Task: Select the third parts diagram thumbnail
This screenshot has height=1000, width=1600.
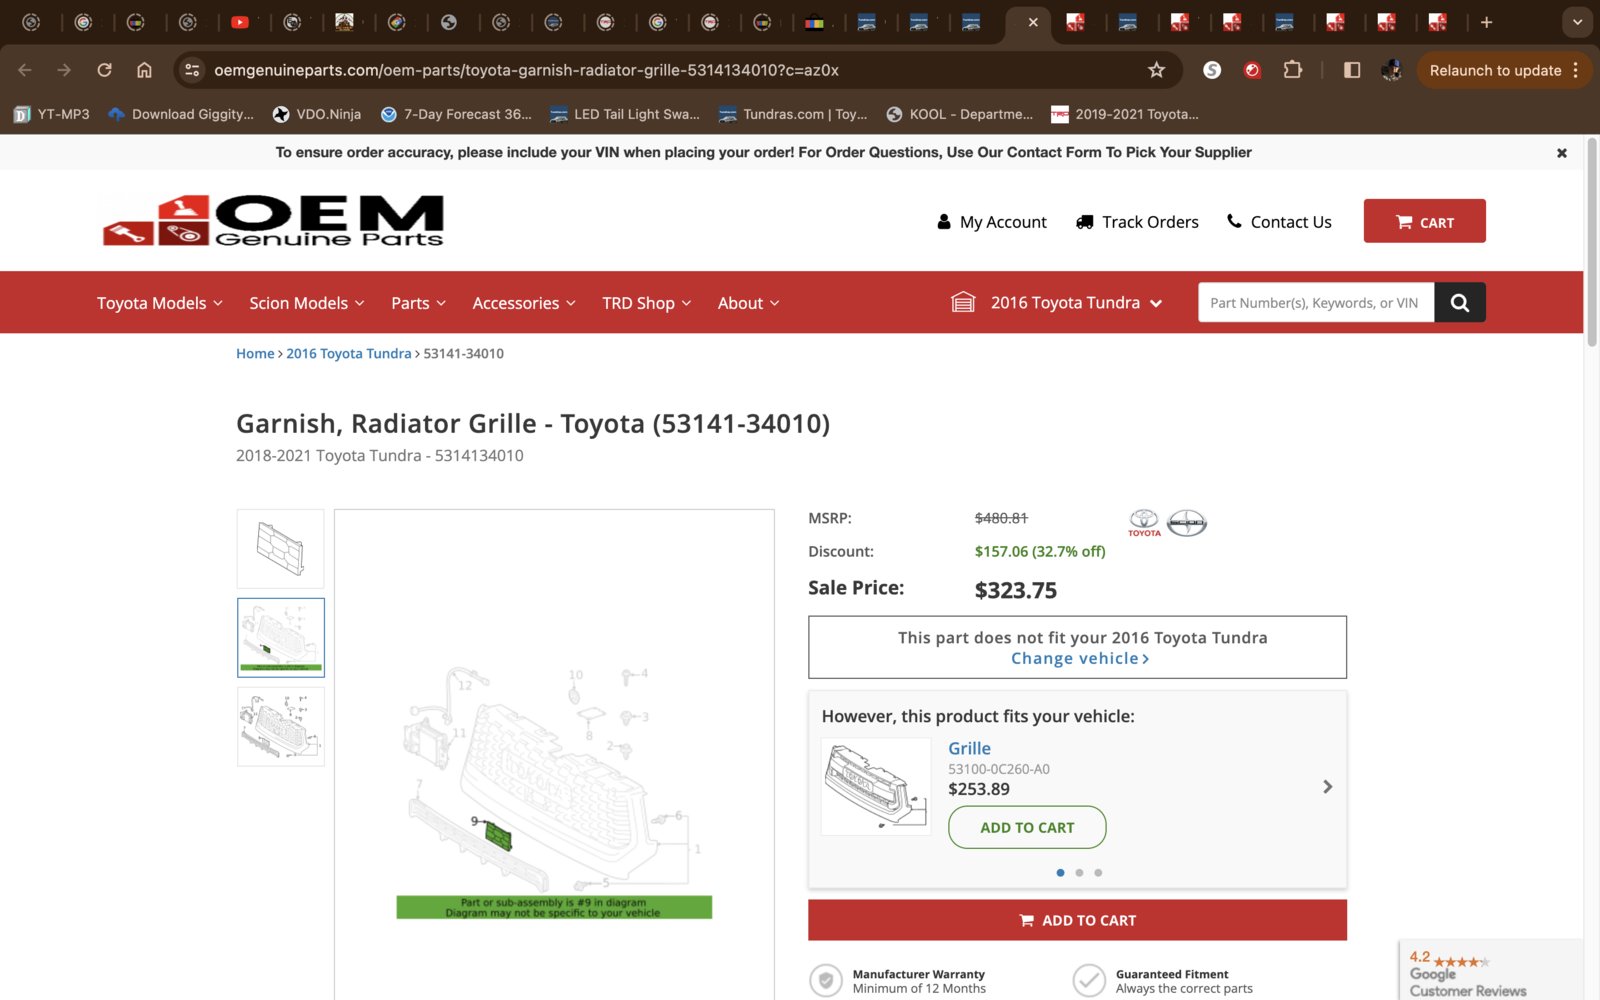Action: (281, 727)
